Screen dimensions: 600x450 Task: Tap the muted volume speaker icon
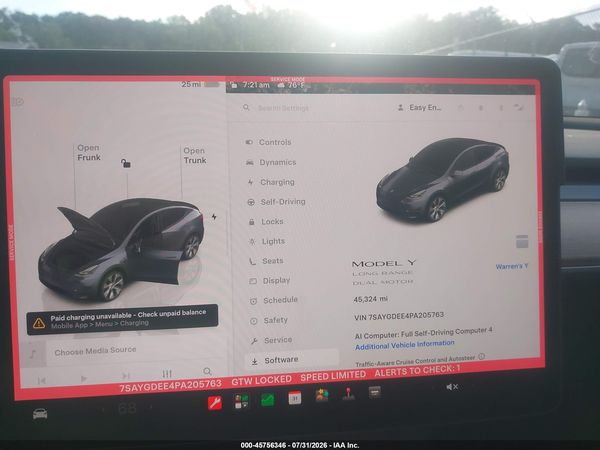452,387
